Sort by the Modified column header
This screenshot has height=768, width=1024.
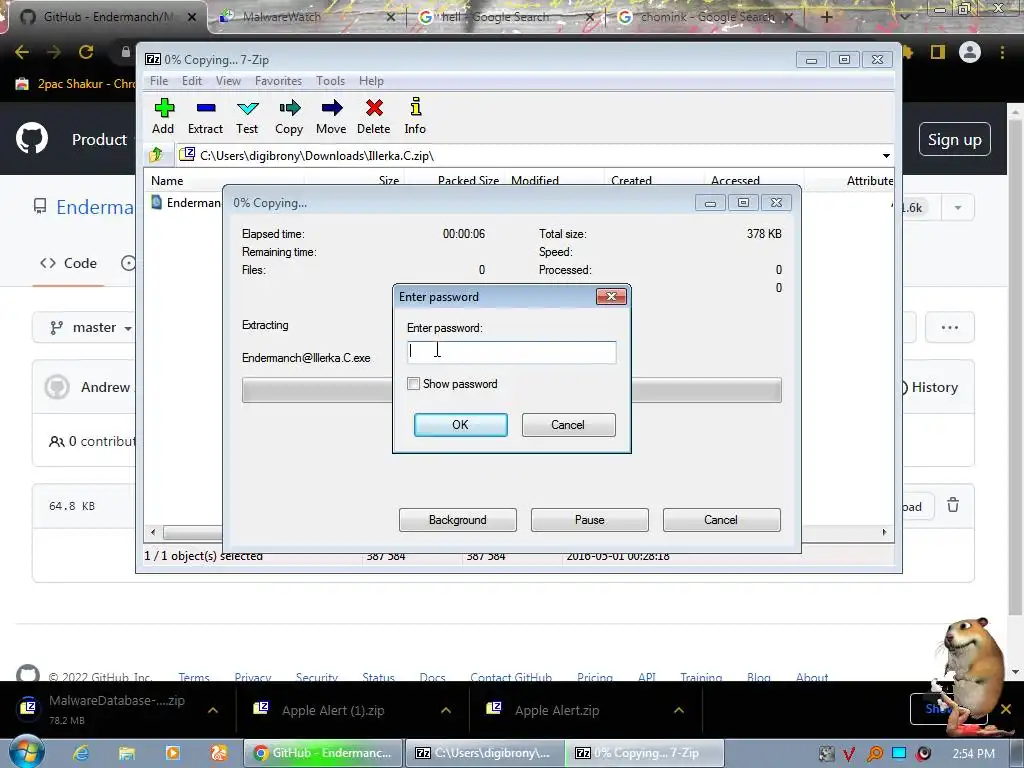point(554,180)
